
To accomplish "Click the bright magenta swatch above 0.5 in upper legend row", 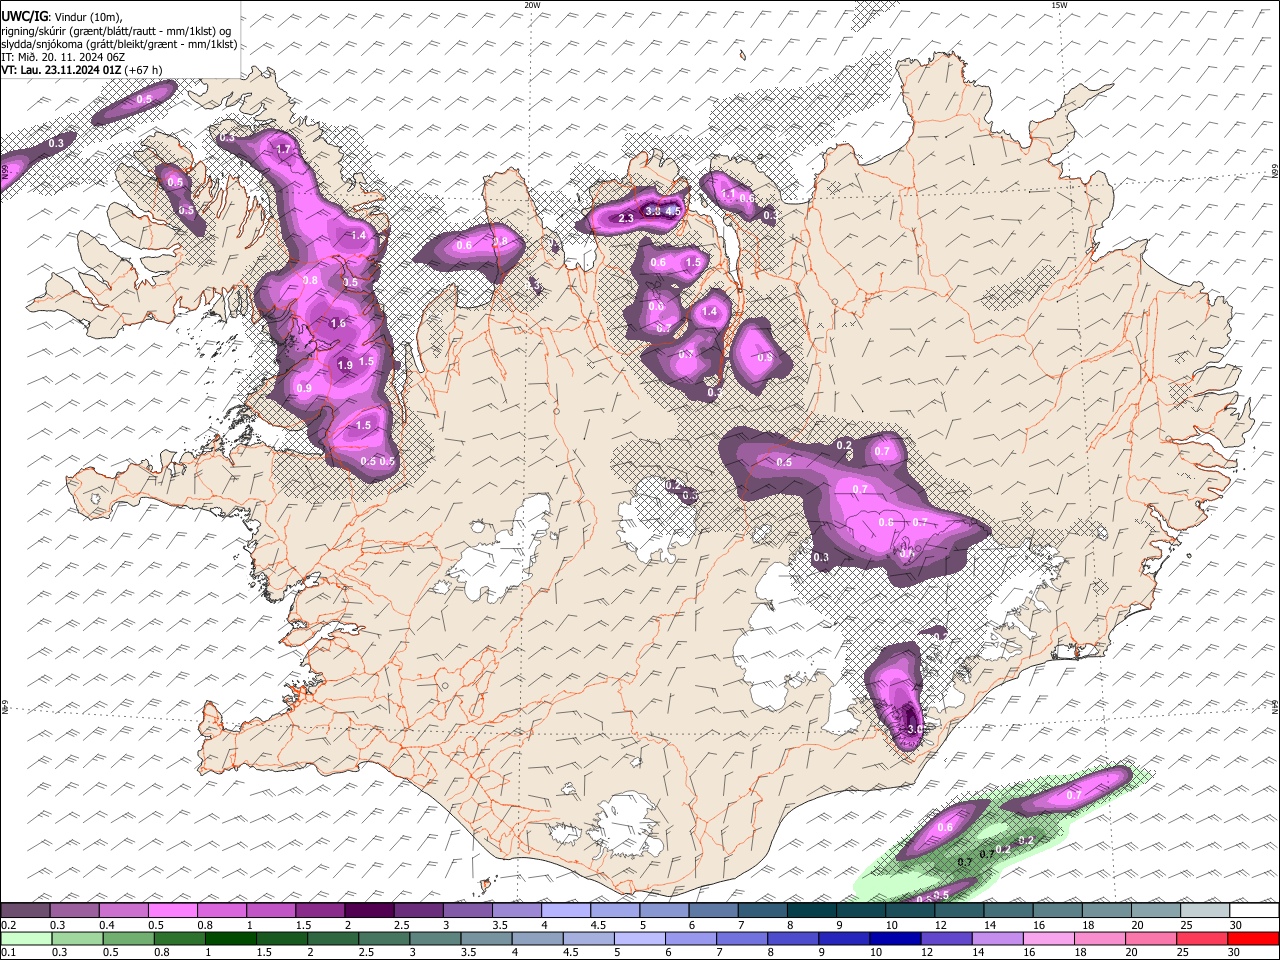I will tap(172, 911).
